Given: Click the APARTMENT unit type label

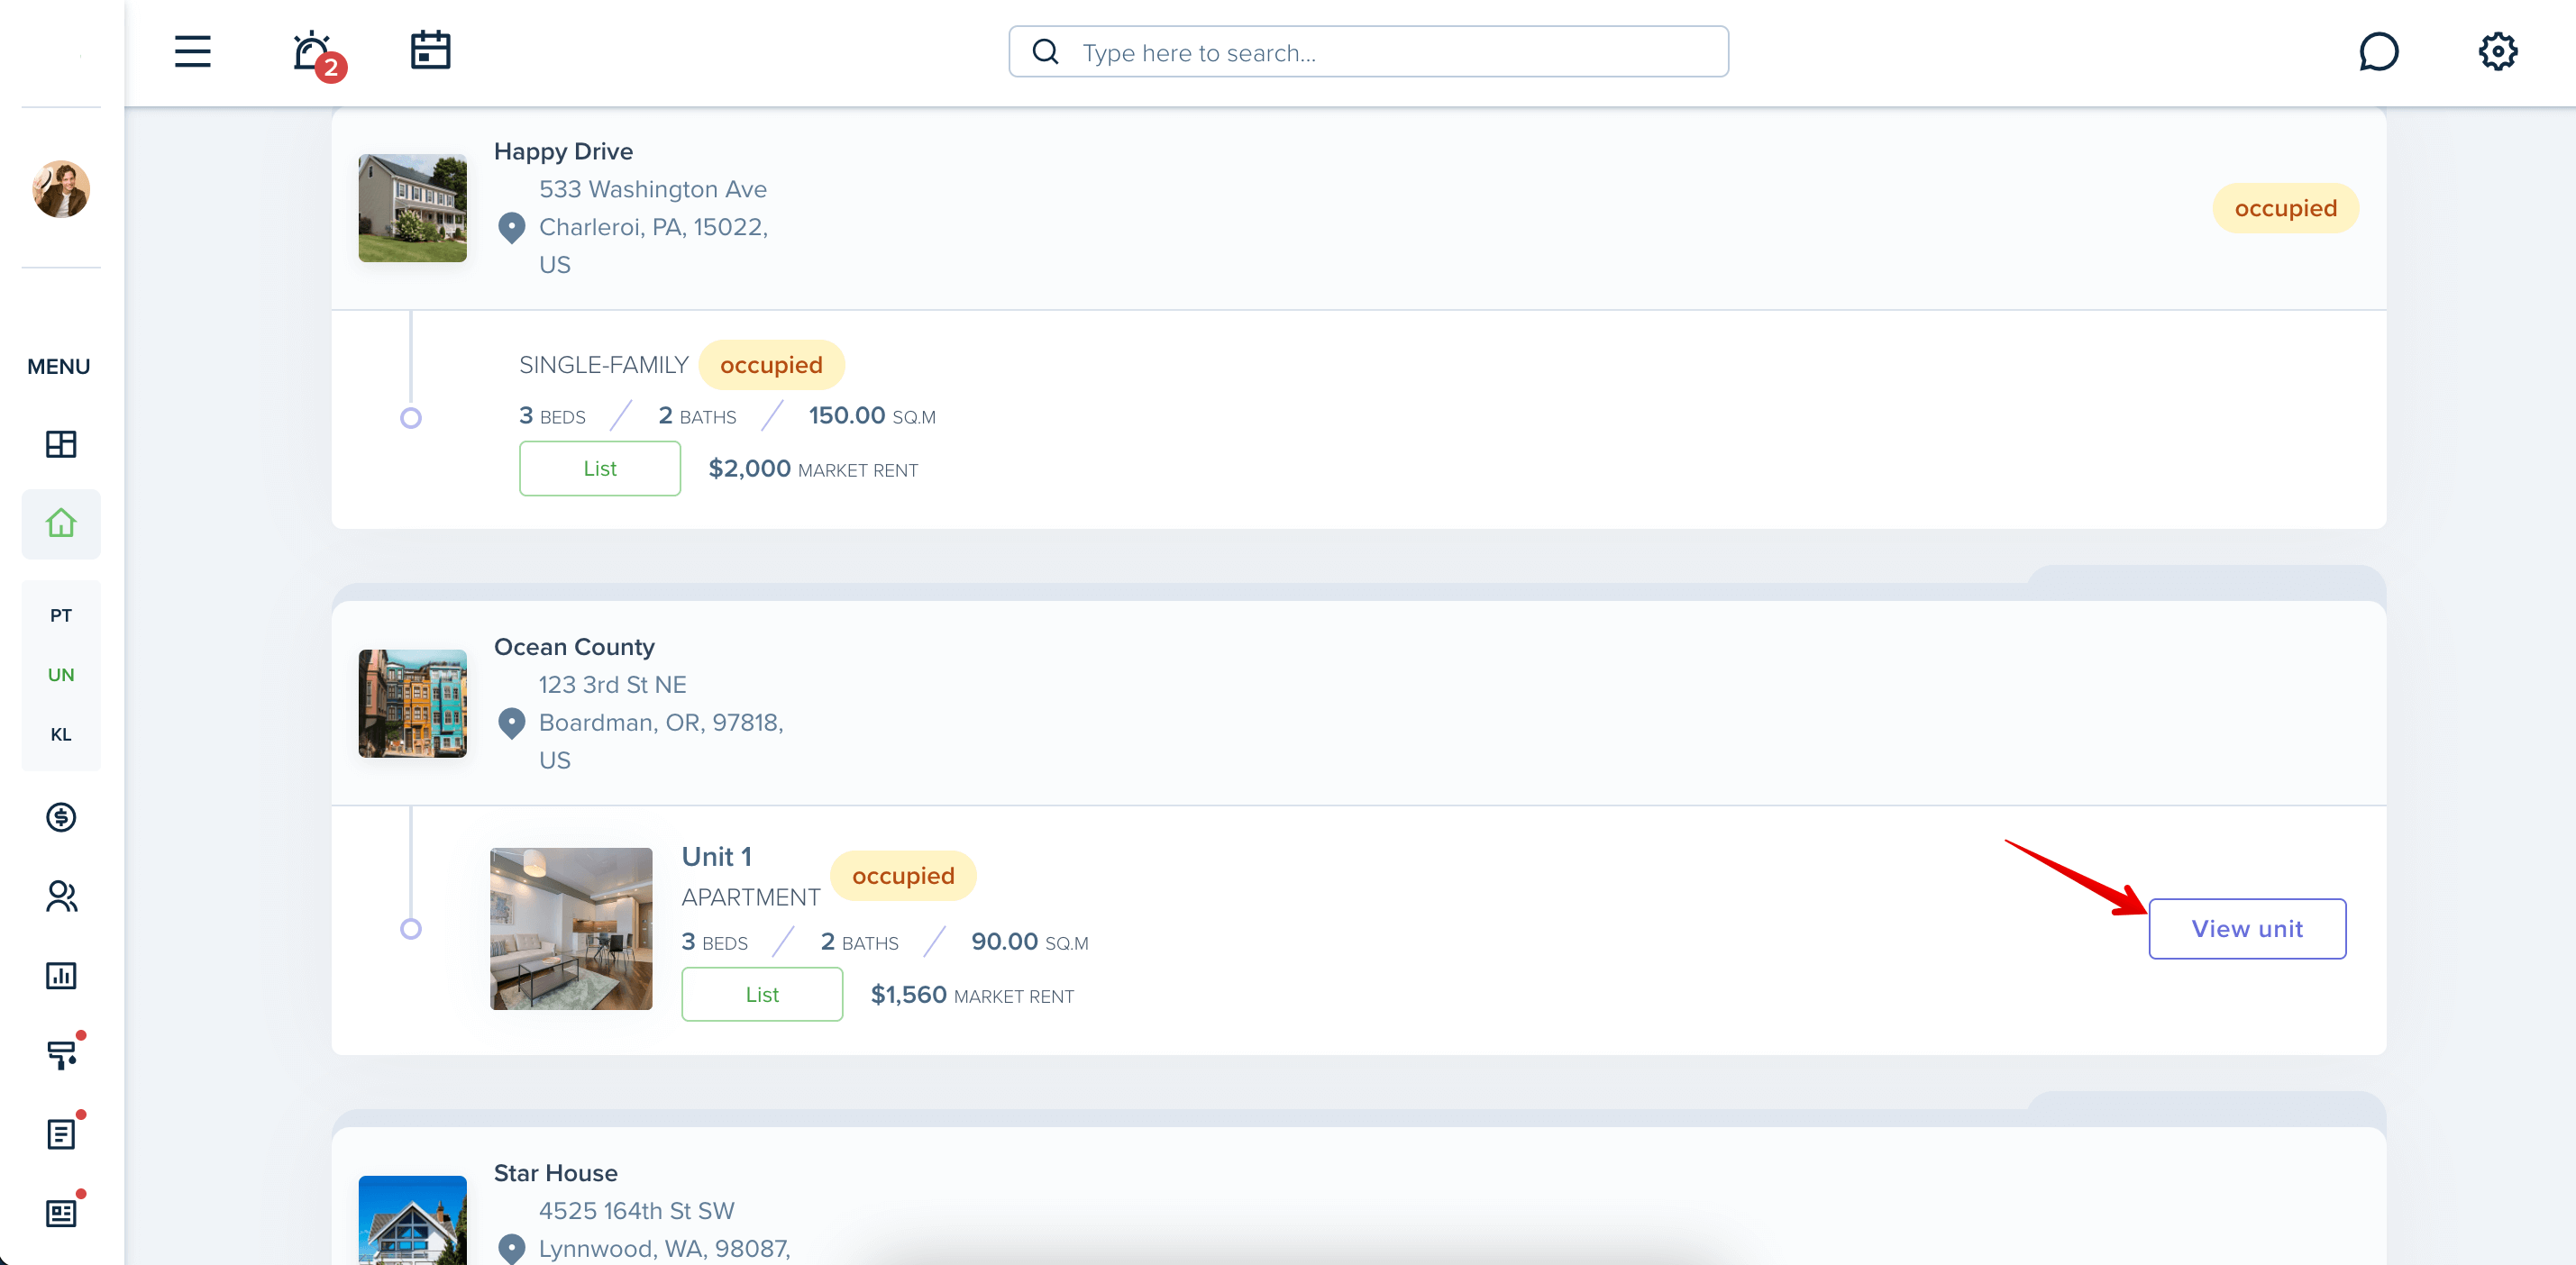Looking at the screenshot, I should (x=750, y=898).
